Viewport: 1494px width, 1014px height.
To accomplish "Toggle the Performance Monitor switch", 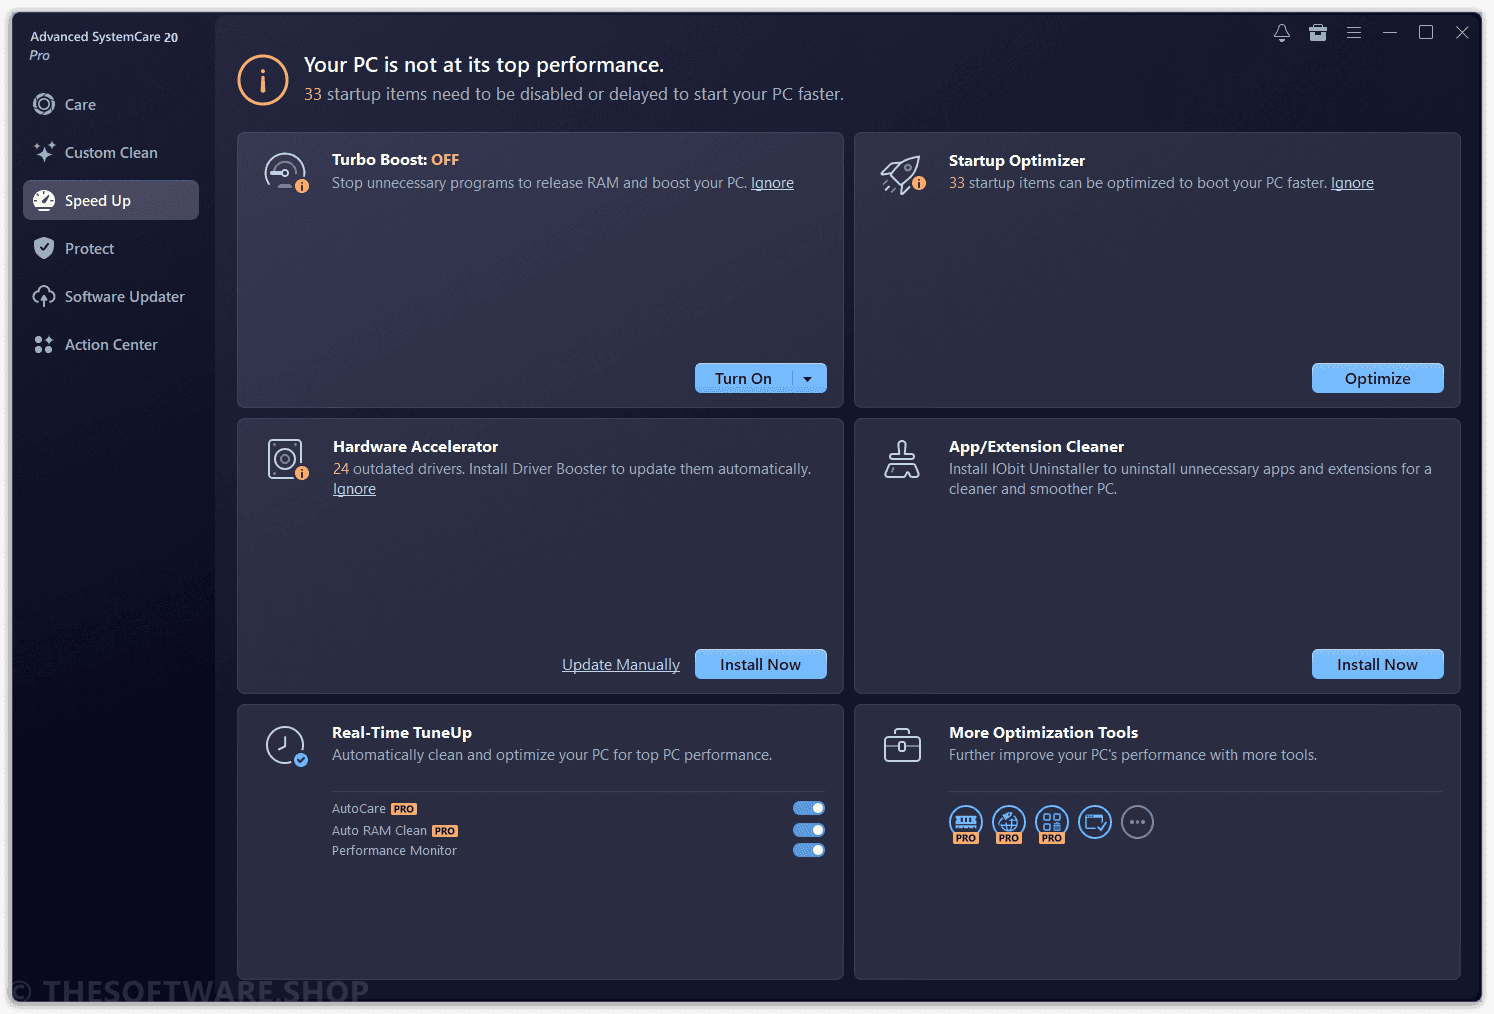I will (x=809, y=850).
